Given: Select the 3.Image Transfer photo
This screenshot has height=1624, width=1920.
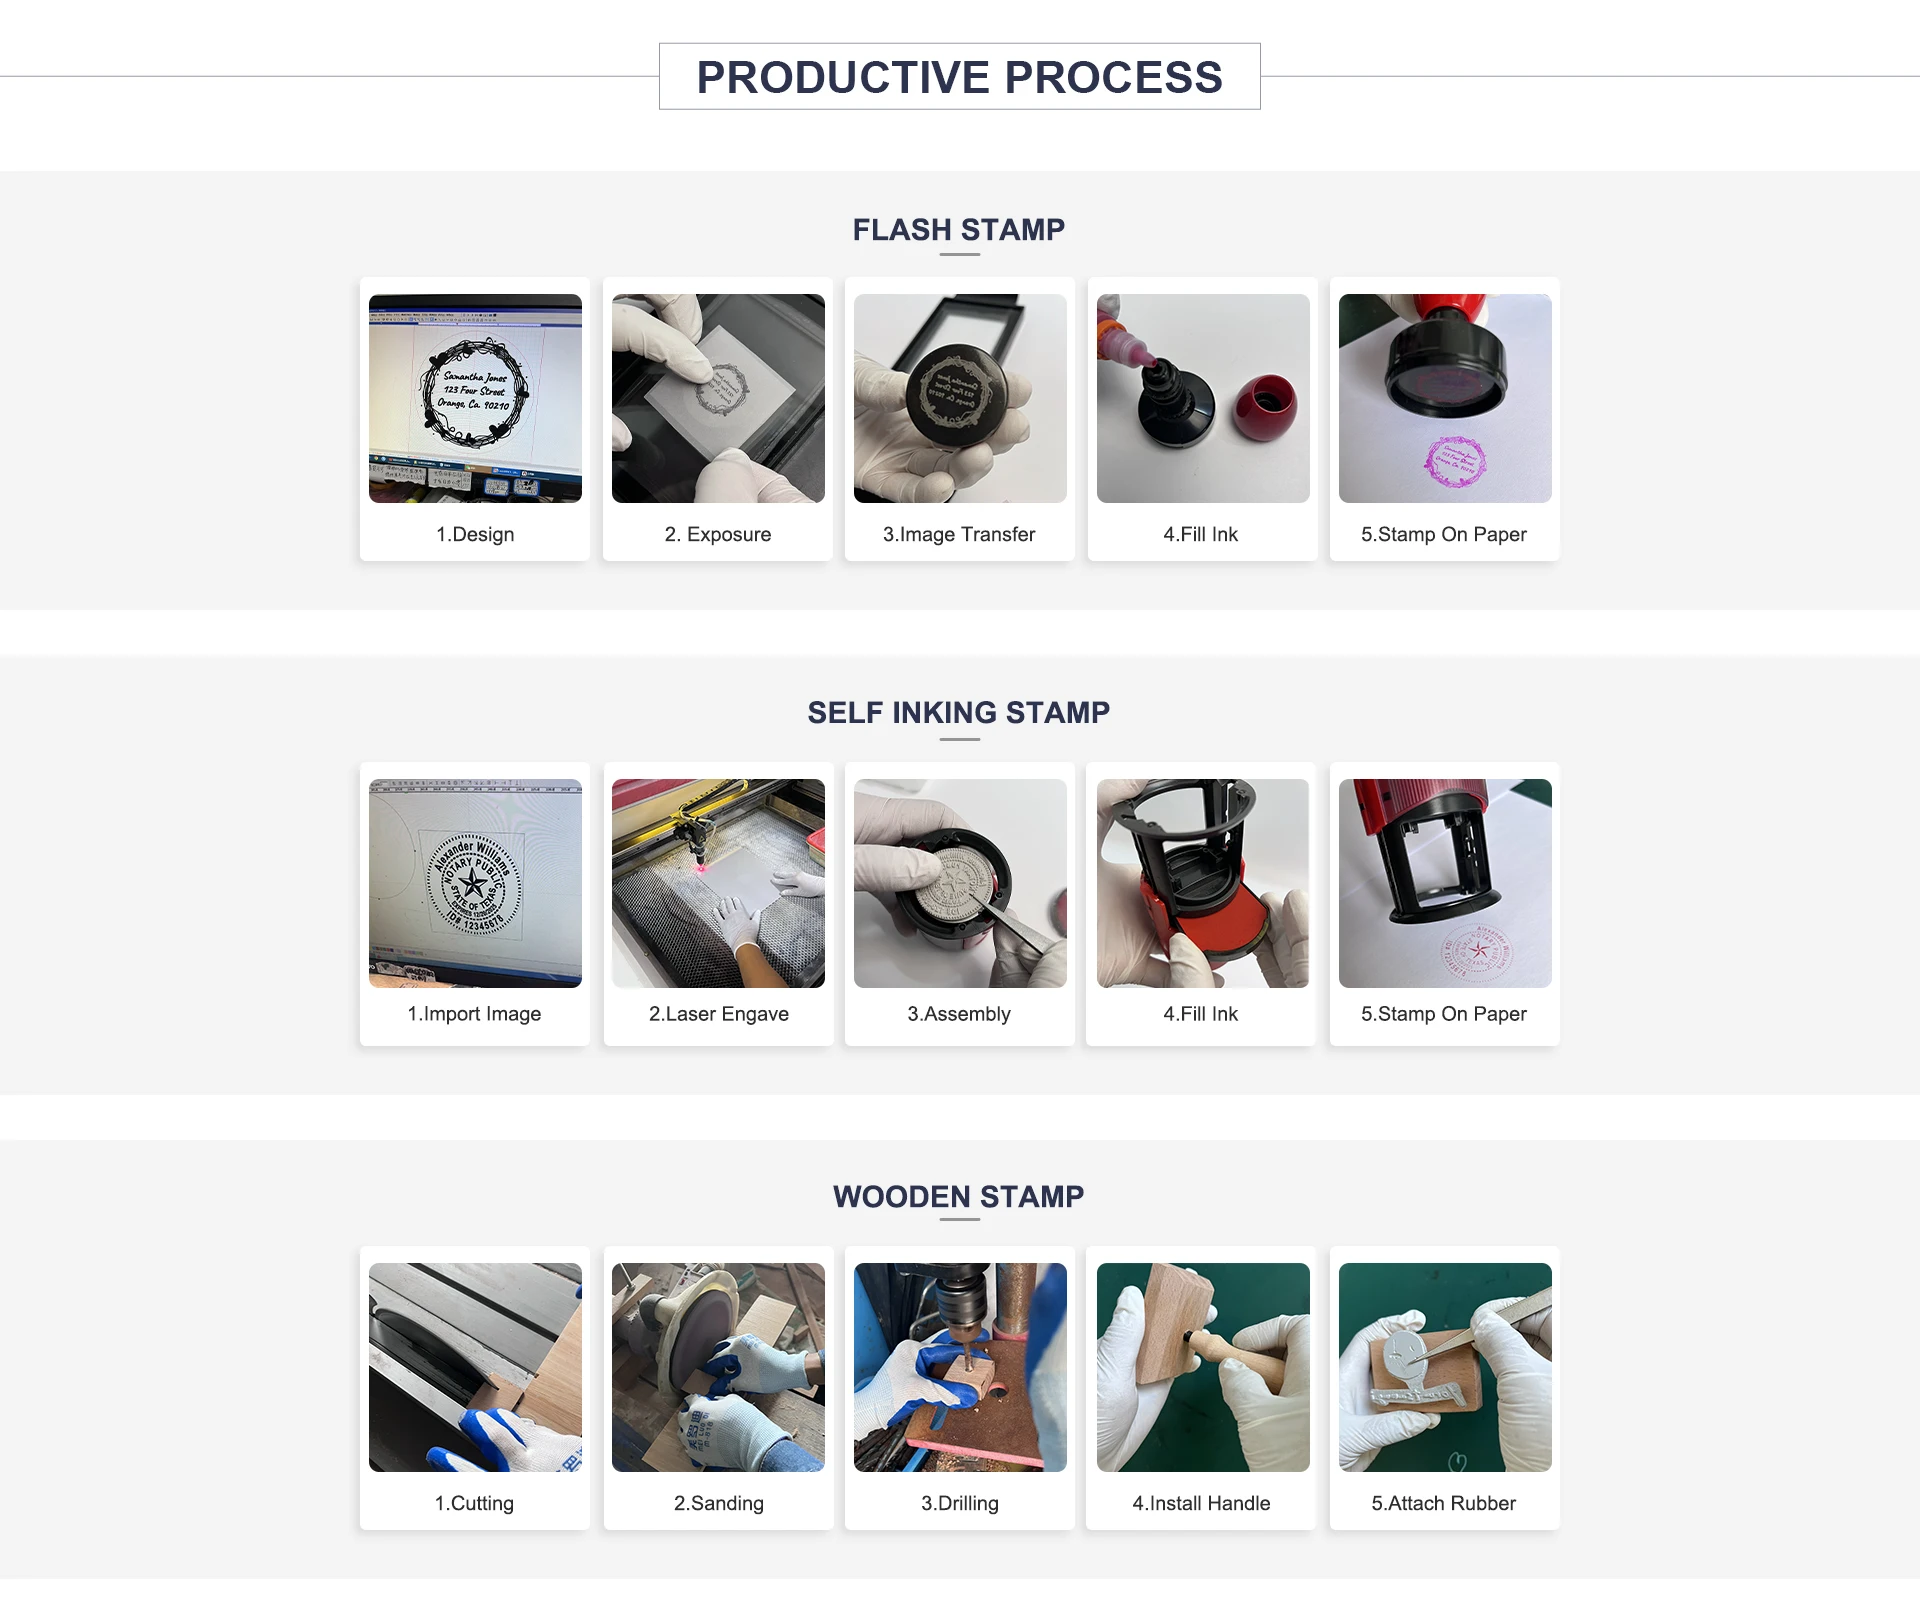Looking at the screenshot, I should click(960, 398).
